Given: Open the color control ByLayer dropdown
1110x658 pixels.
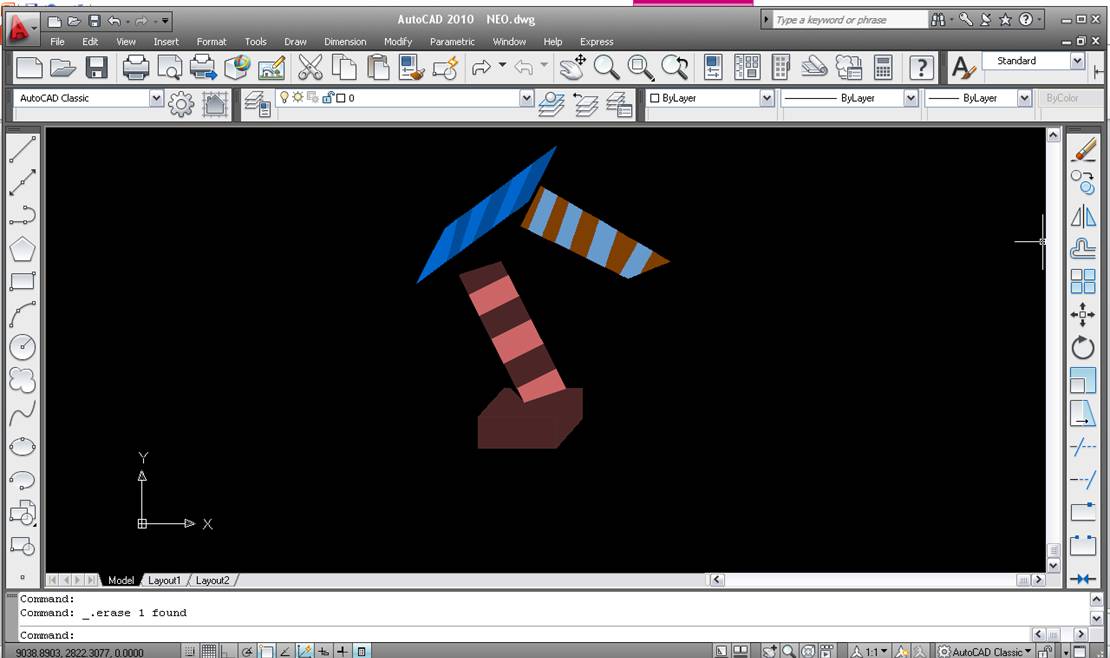Looking at the screenshot, I should click(x=767, y=98).
